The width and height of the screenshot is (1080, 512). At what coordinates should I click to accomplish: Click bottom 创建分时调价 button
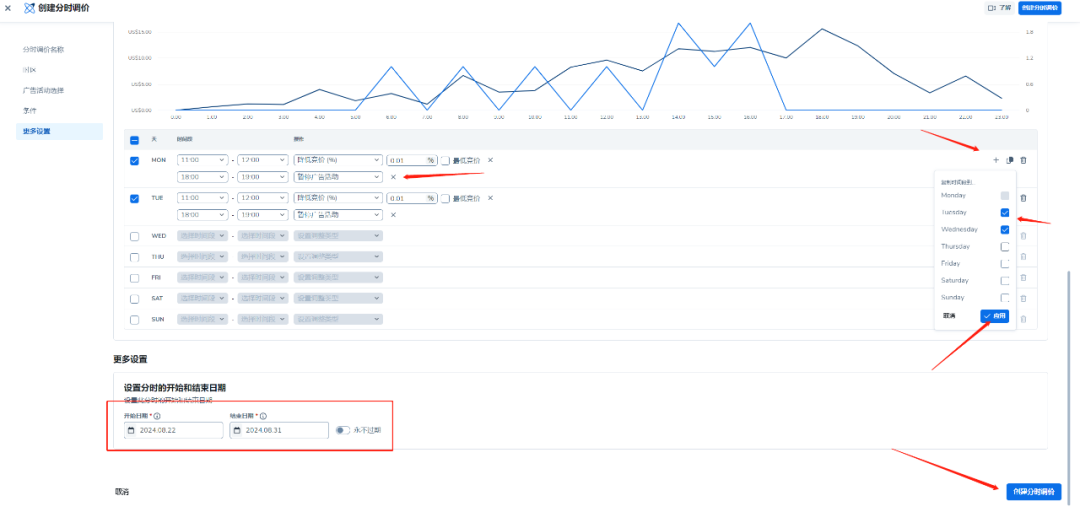1034,491
